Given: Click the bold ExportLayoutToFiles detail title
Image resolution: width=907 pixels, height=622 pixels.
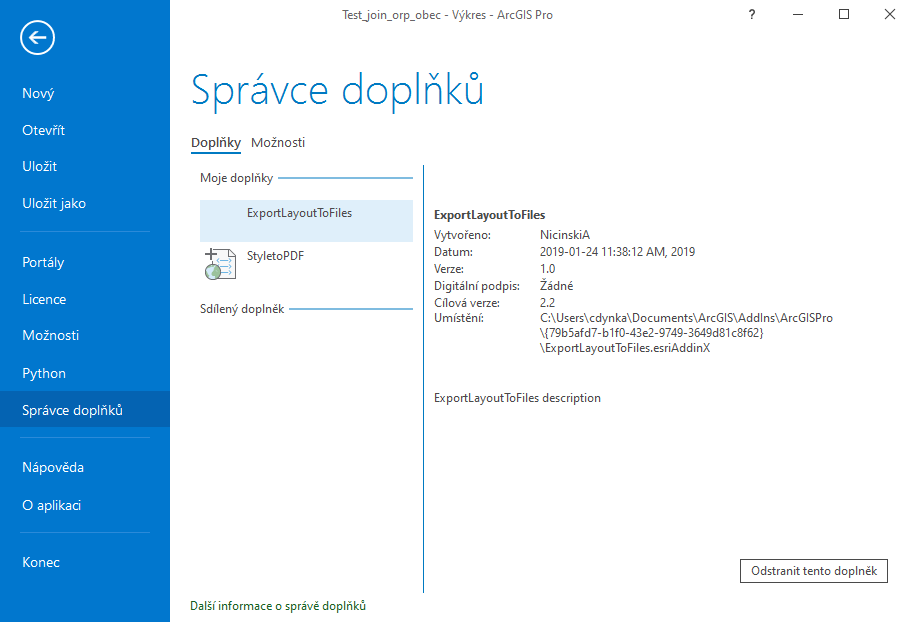Looking at the screenshot, I should (489, 215).
